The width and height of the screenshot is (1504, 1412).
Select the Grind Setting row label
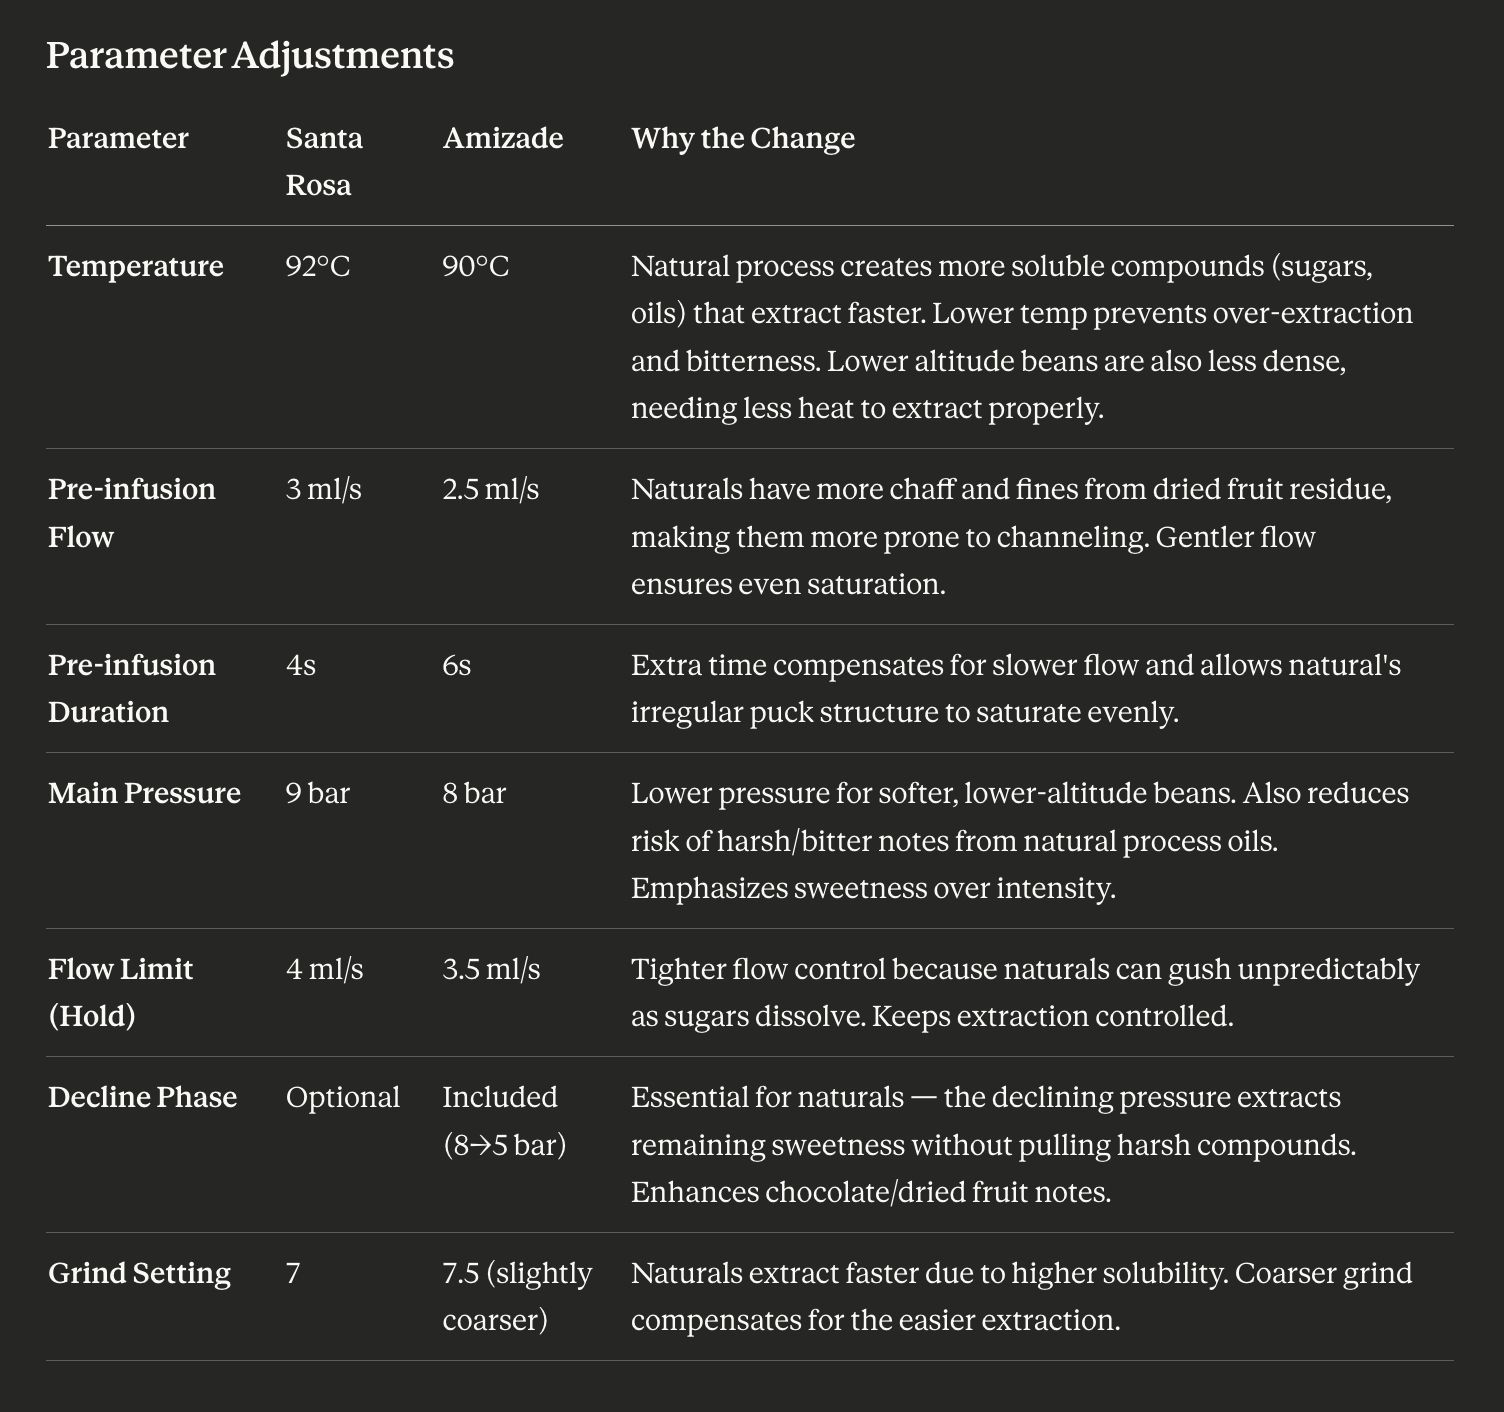point(140,1273)
